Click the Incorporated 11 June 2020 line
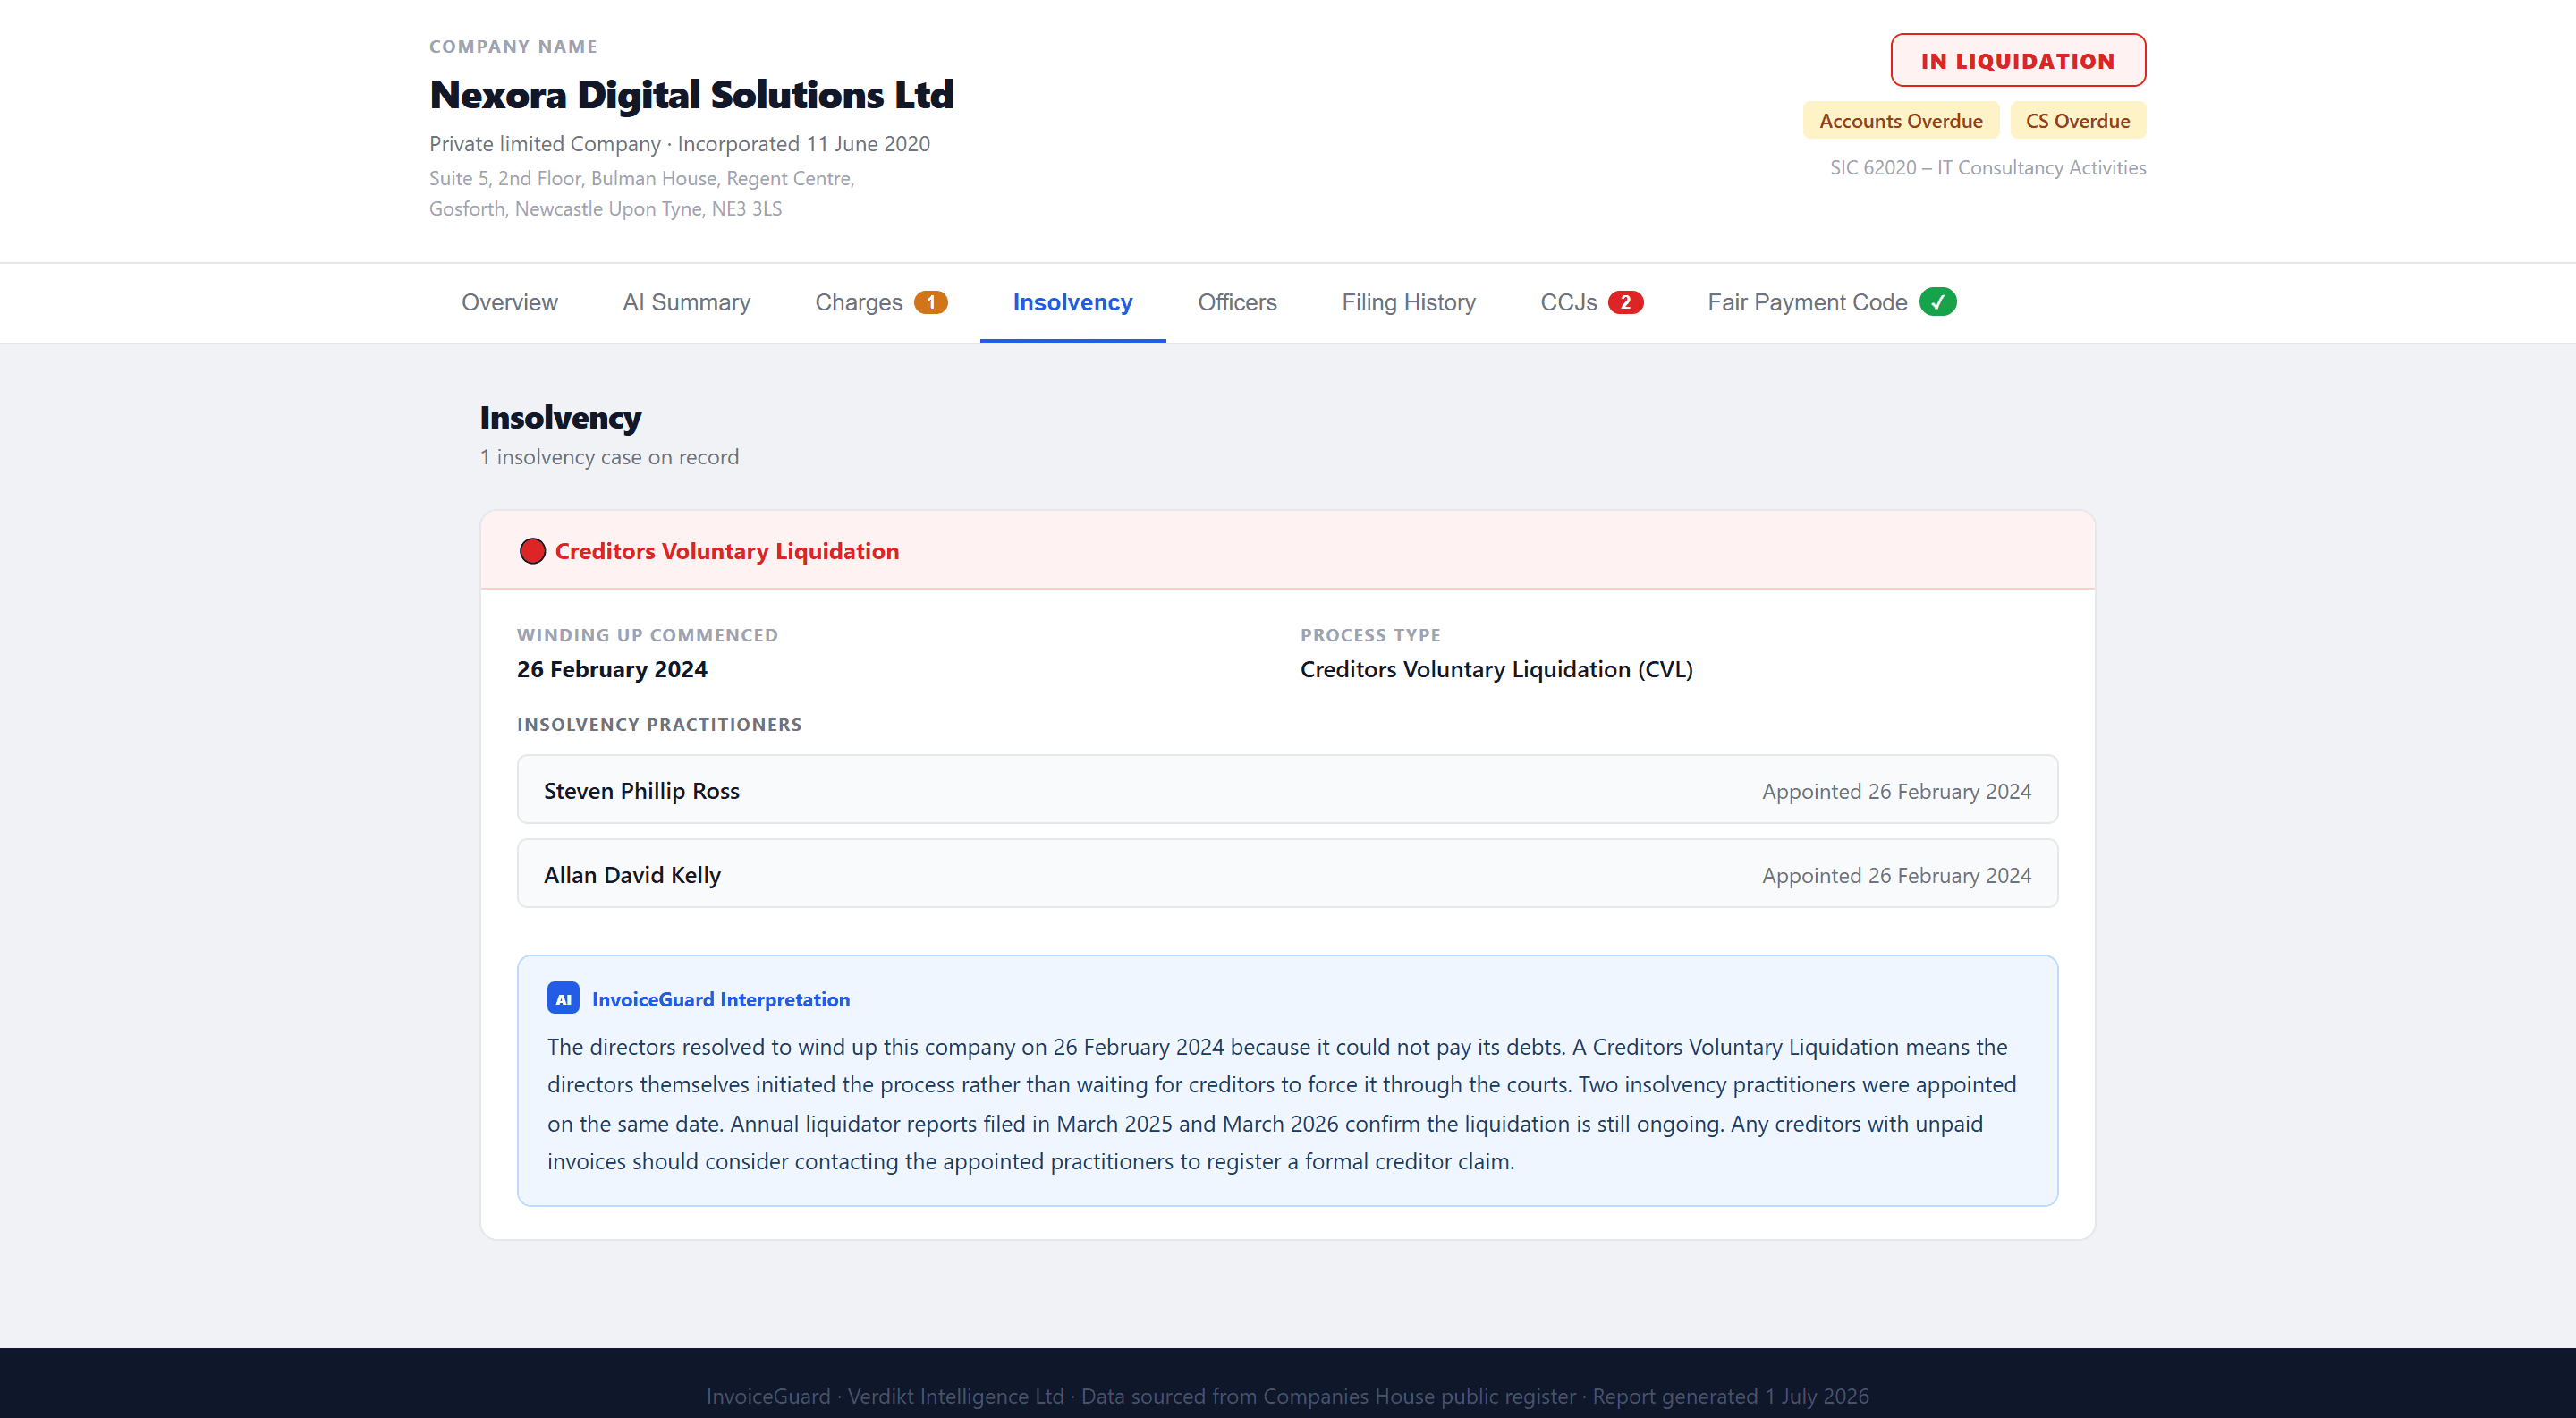Image resolution: width=2576 pixels, height=1418 pixels. pyautogui.click(x=679, y=144)
